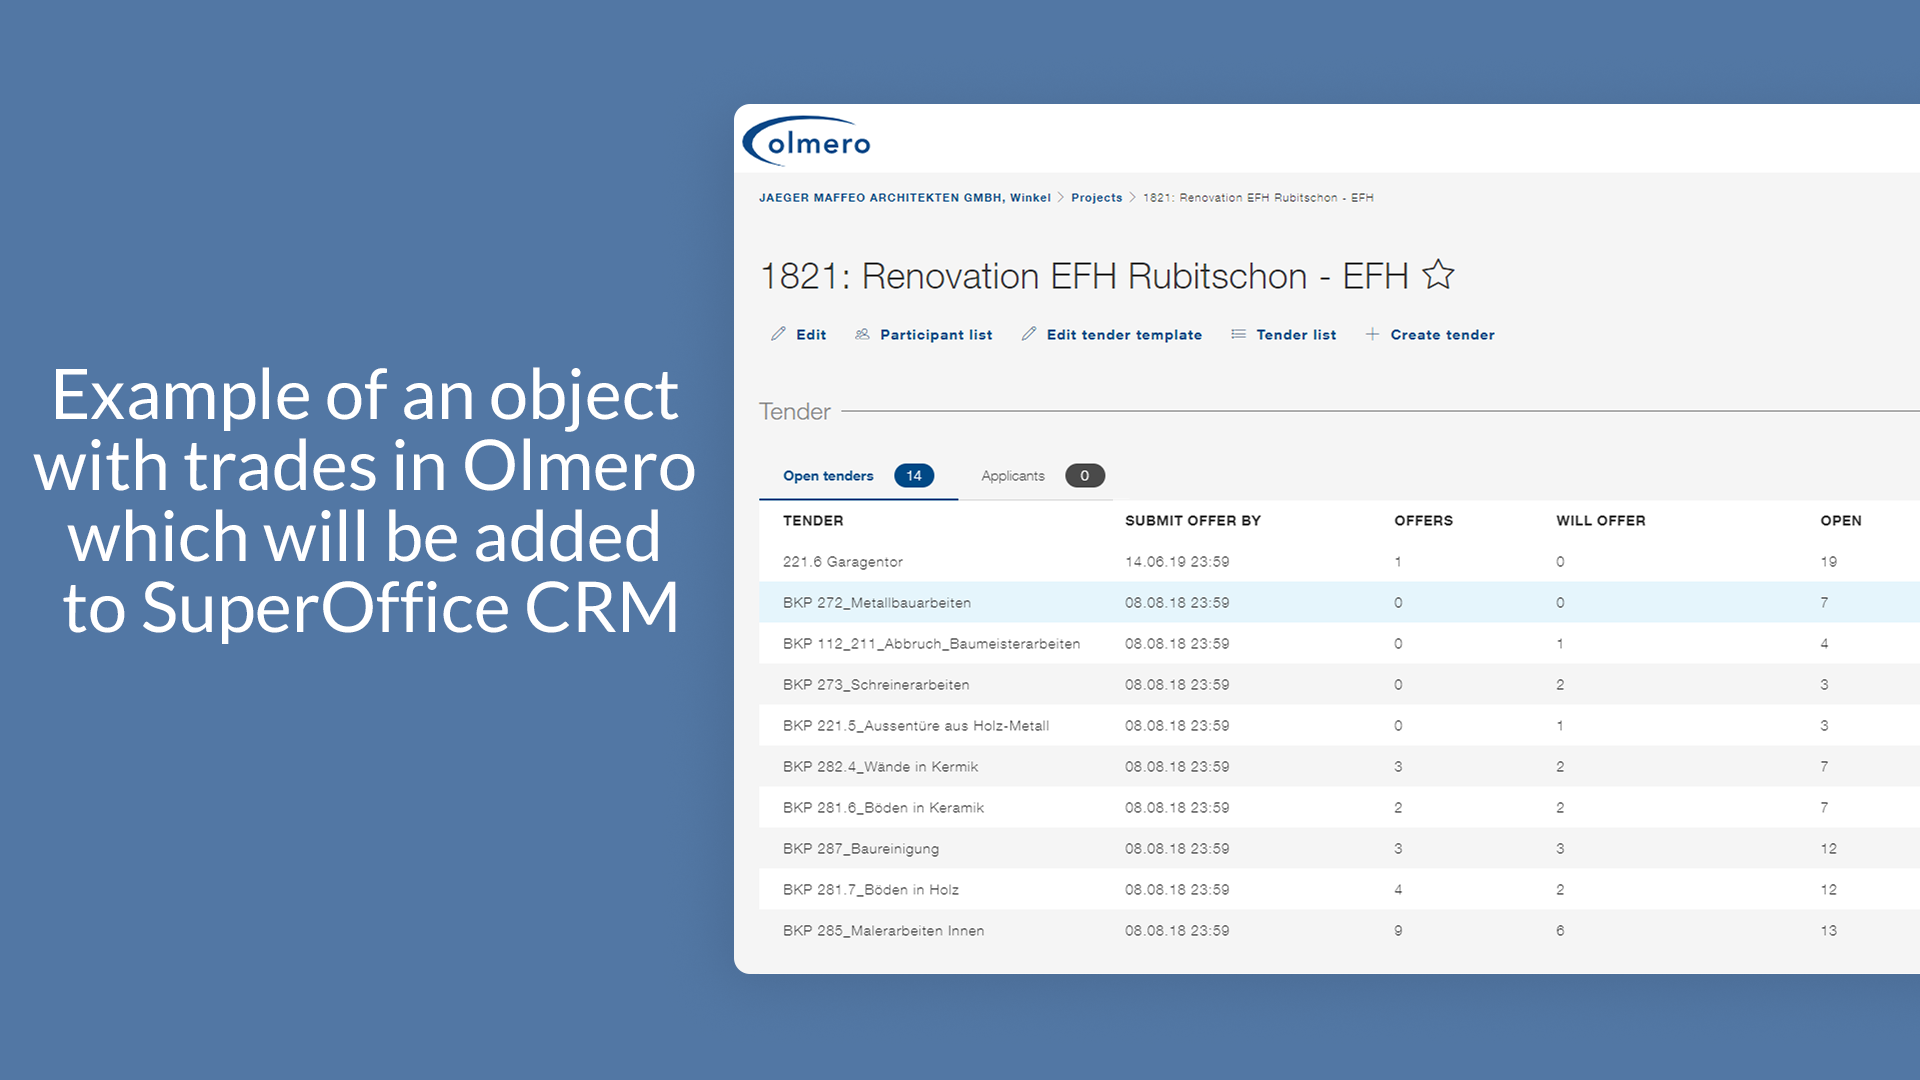This screenshot has height=1080, width=1920.
Task: Open tender BKP 282.4_Wände in Kermik
Action: (881, 767)
